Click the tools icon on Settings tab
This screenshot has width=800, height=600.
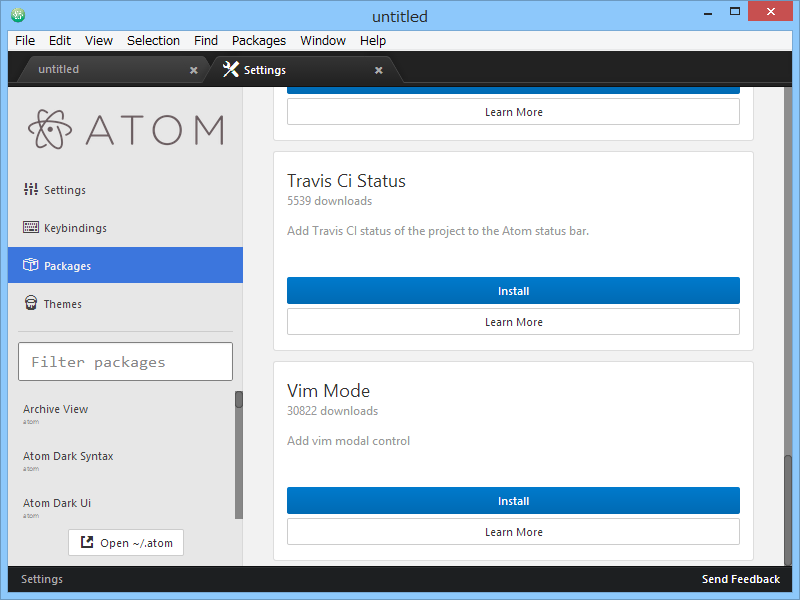[x=231, y=69]
